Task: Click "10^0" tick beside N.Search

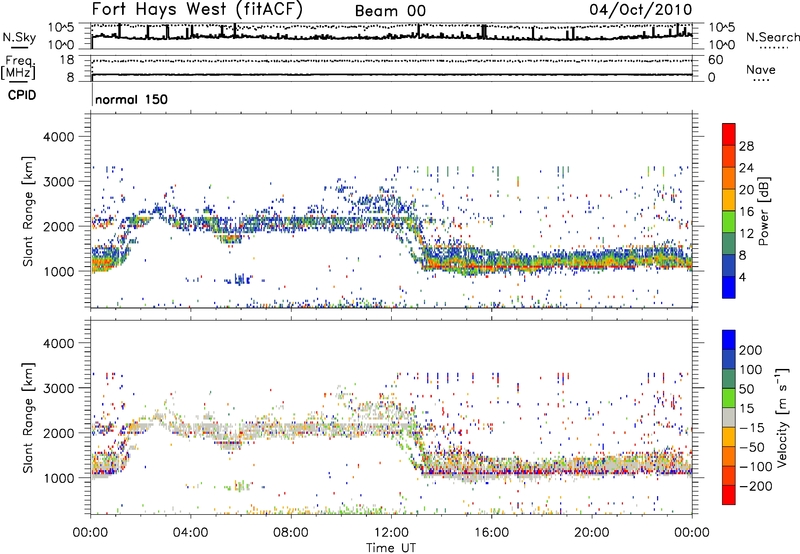Action: coord(722,45)
